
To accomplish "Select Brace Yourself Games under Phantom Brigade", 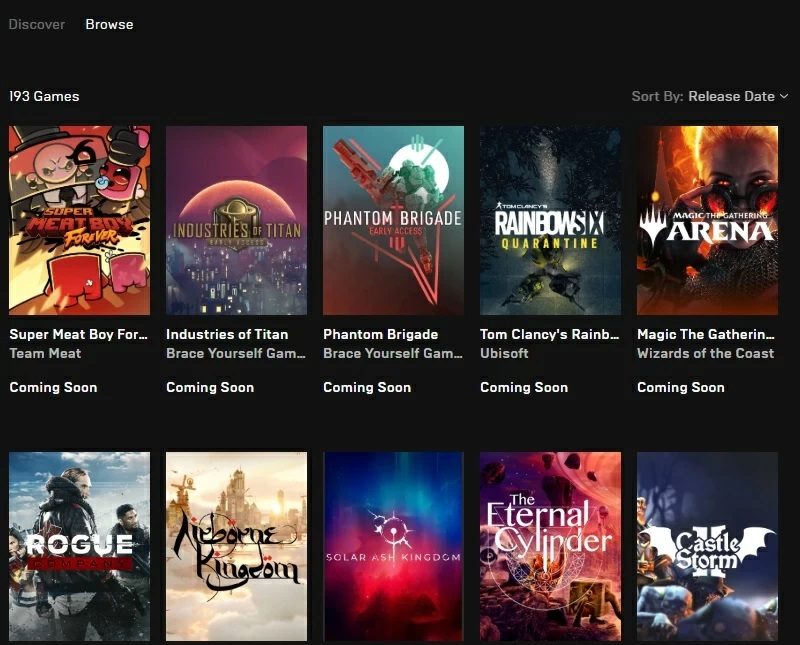I will 393,353.
